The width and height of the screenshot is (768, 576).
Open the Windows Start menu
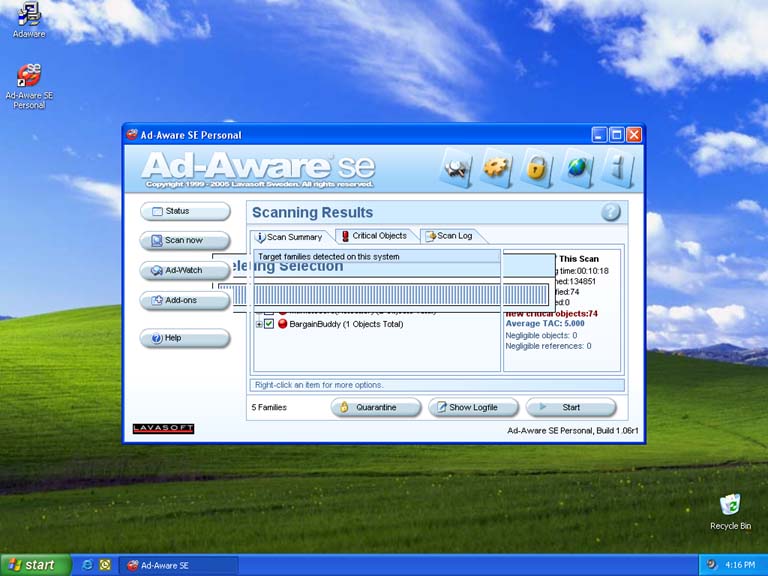(x=35, y=565)
